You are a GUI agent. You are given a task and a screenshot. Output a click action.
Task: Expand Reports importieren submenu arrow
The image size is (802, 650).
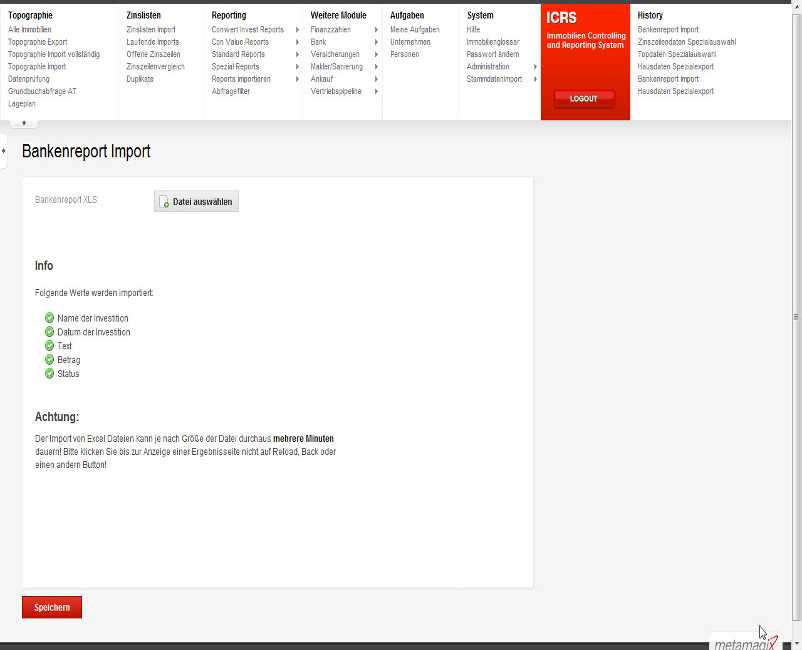tap(297, 79)
